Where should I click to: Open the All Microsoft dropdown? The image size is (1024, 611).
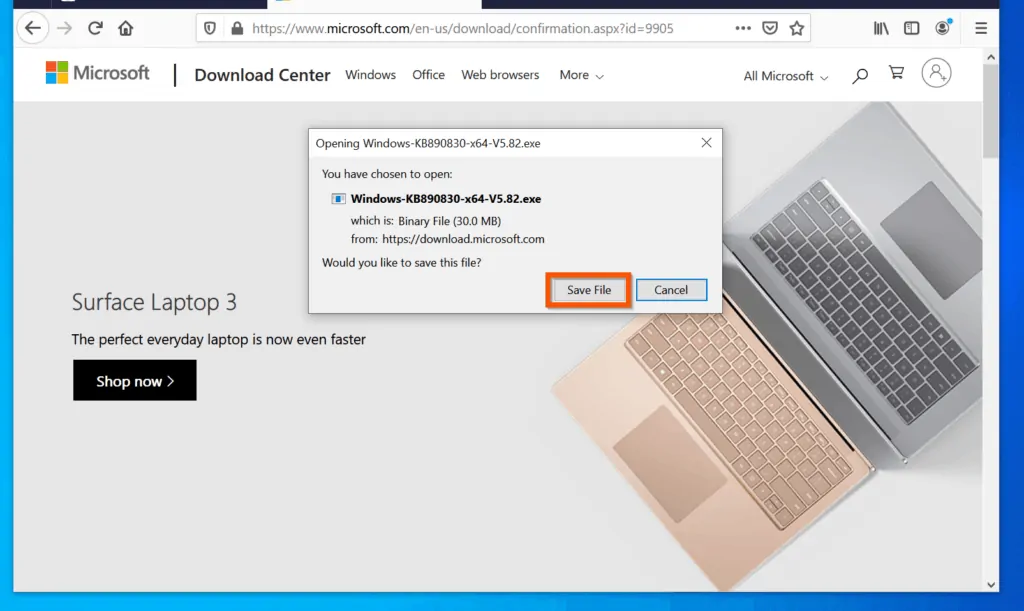pos(783,75)
